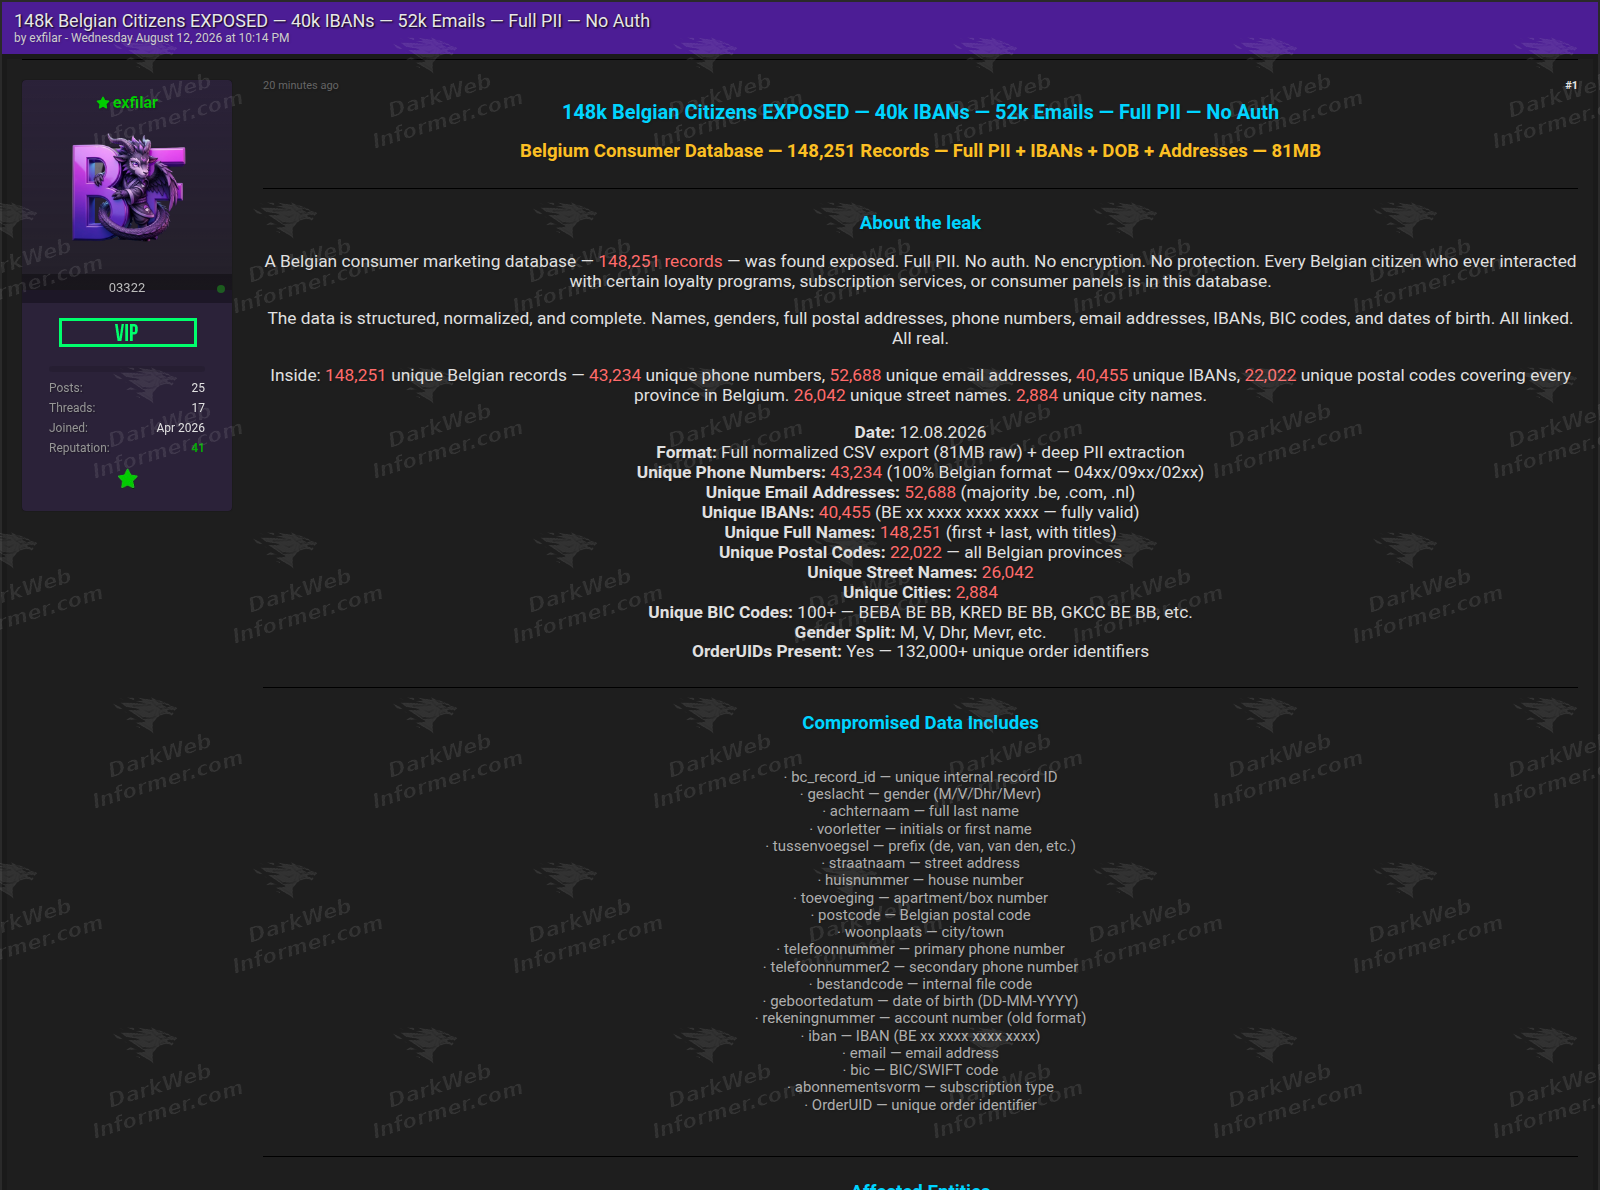Click the 'OrderUIDs Present' line

pos(920,652)
